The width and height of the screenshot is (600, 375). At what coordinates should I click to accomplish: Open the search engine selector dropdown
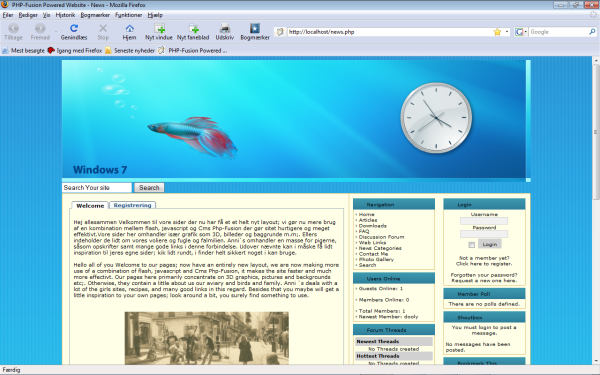521,32
